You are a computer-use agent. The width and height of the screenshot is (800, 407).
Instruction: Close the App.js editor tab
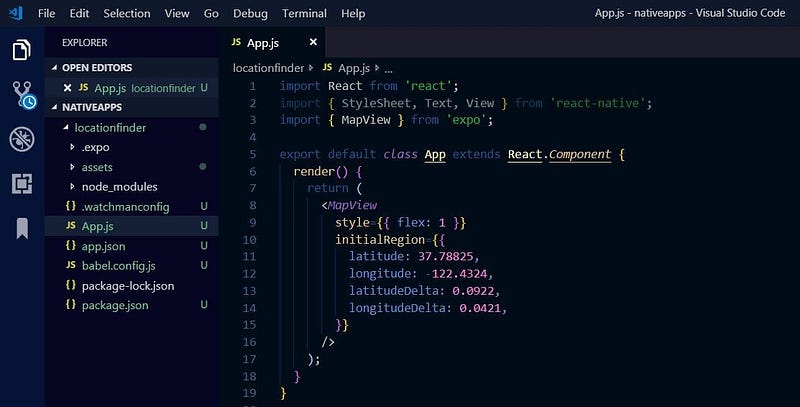coord(313,43)
